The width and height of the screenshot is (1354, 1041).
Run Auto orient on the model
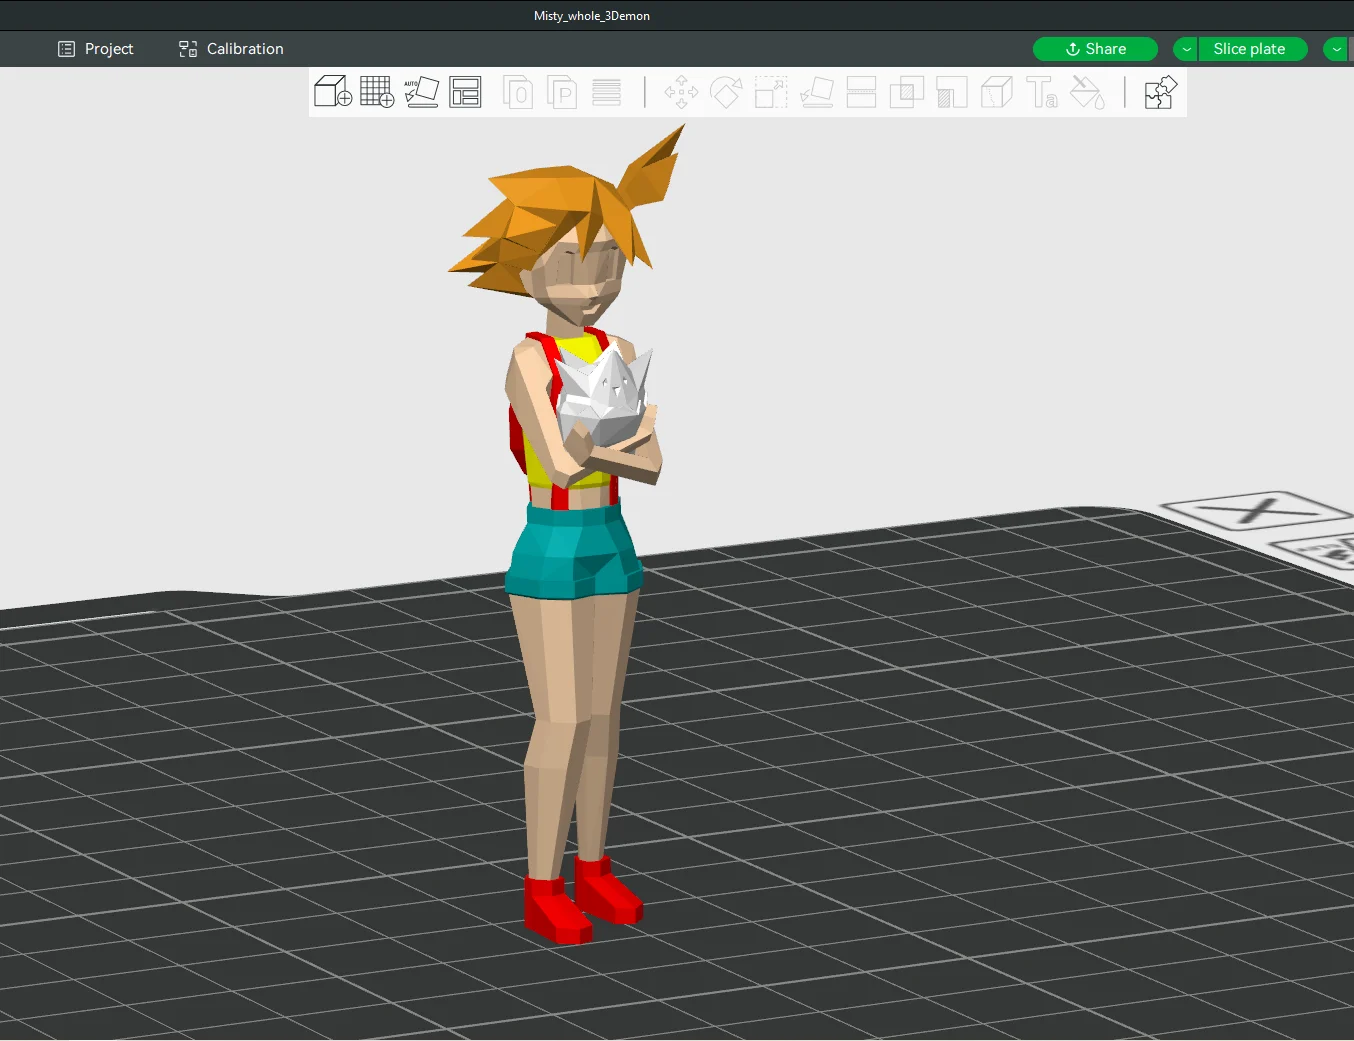pos(421,92)
